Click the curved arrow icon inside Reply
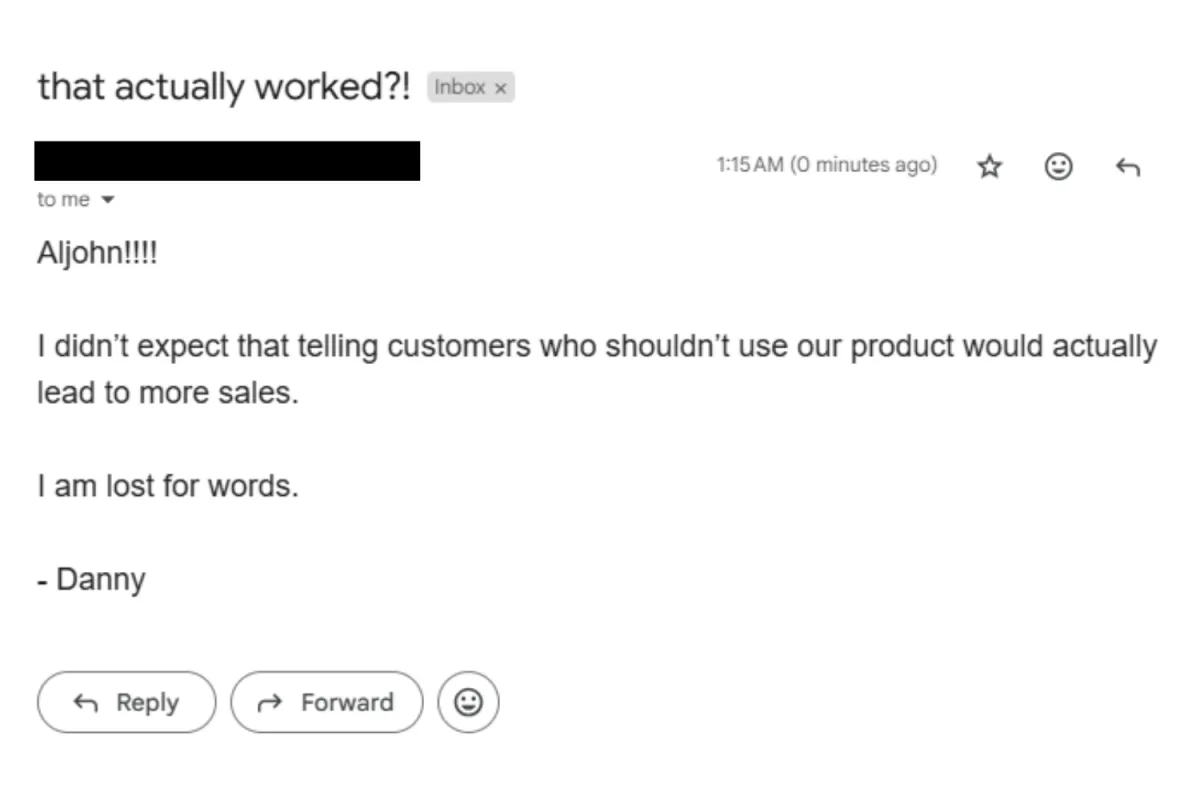Image resolution: width=1200 pixels, height=792 pixels. 86,703
